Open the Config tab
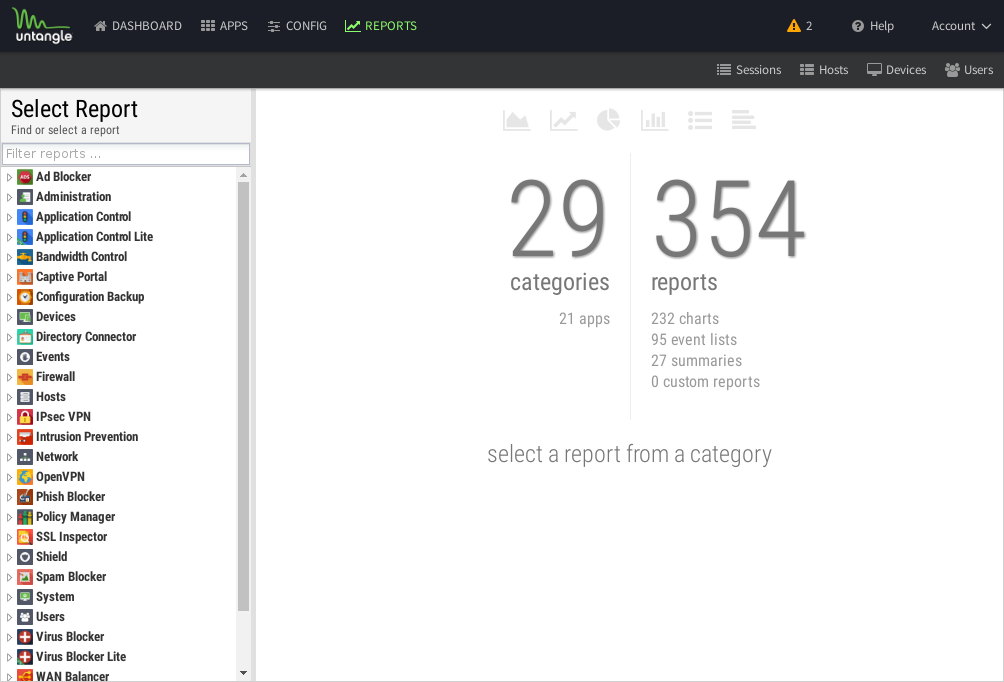Viewport: 1004px width, 682px height. [297, 26]
